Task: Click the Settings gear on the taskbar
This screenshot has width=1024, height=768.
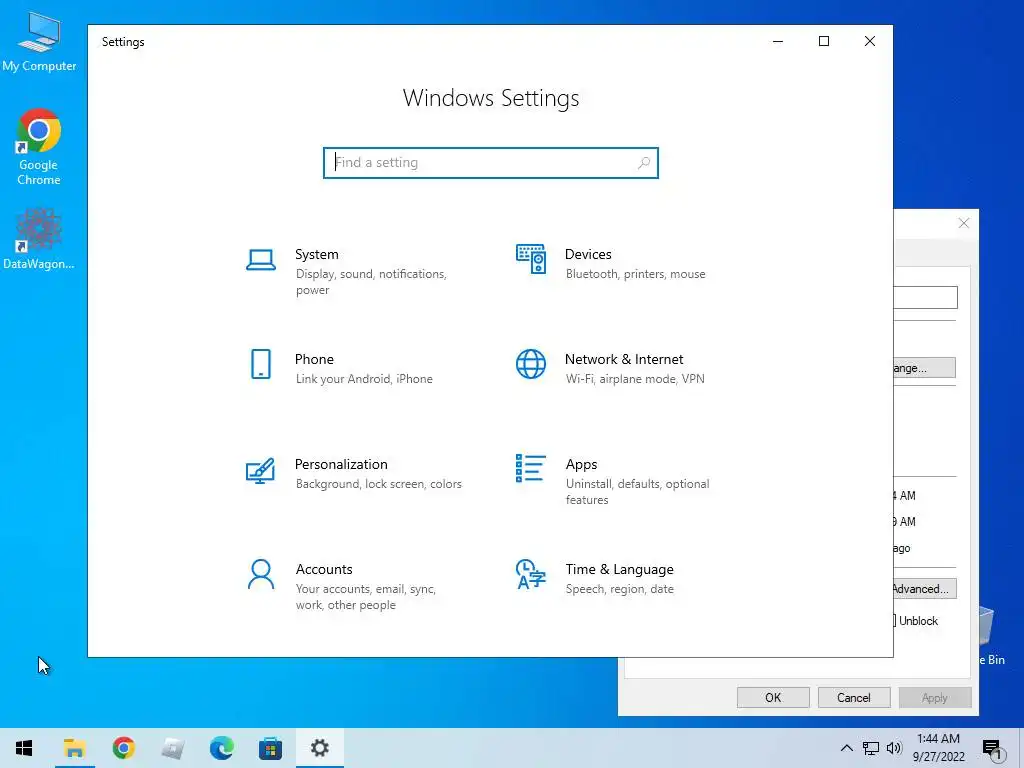Action: tap(319, 748)
